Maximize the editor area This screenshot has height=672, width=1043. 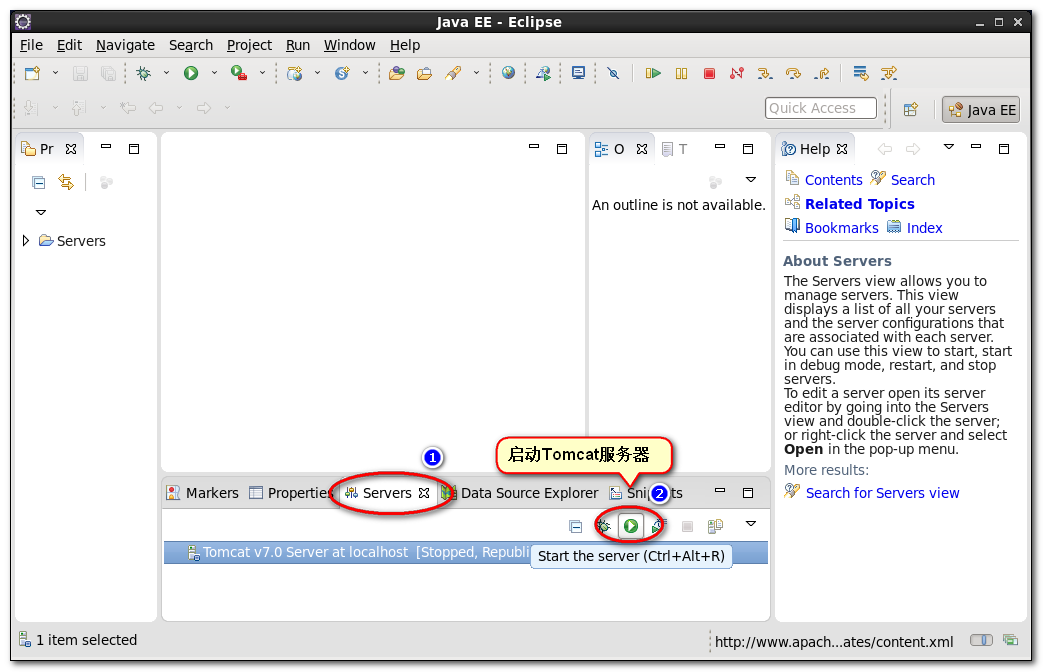point(562,149)
